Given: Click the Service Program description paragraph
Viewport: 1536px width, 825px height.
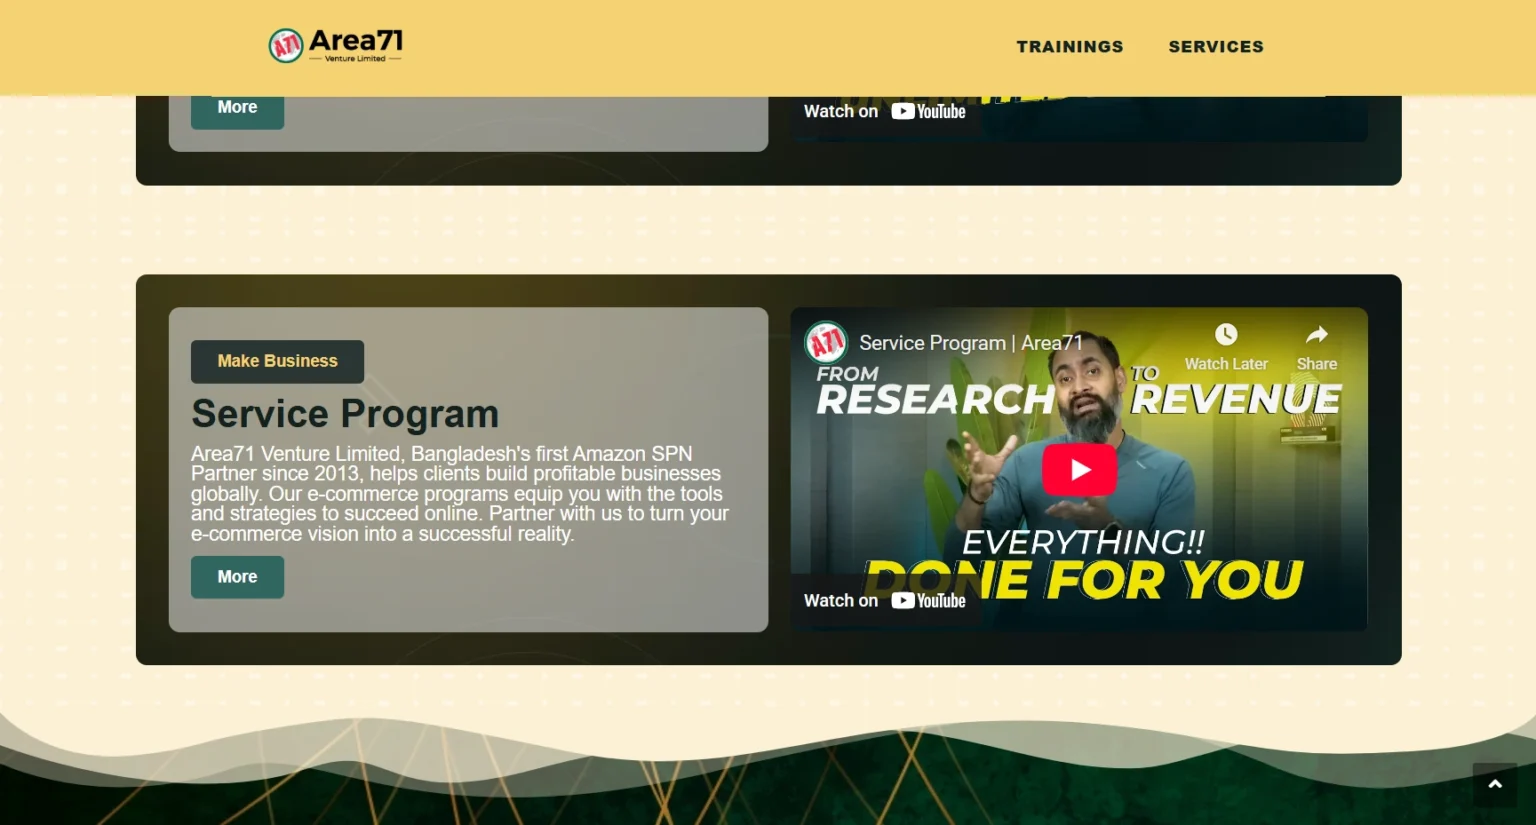Looking at the screenshot, I should (460, 494).
